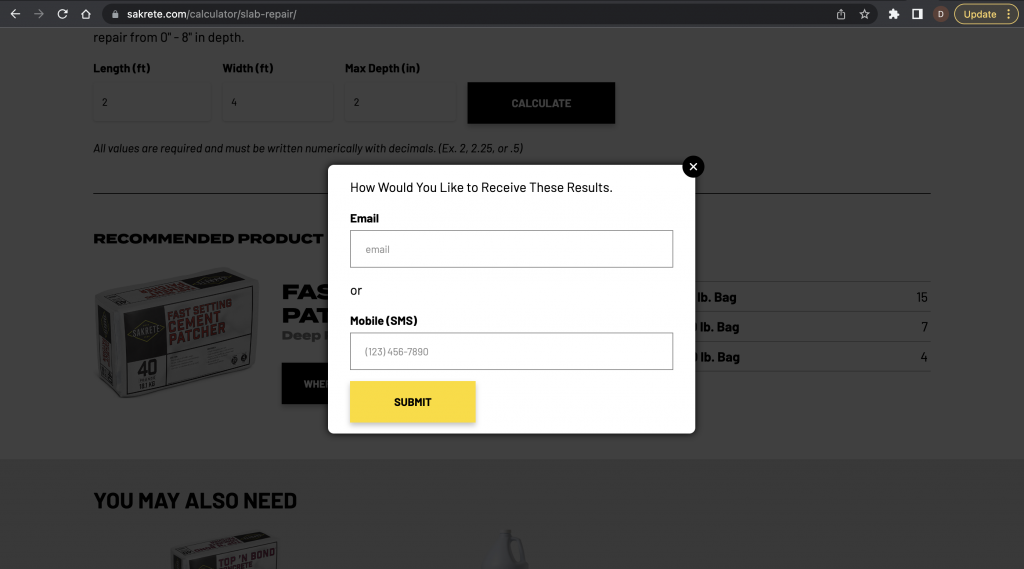Click the share page icon in address bar
The width and height of the screenshot is (1024, 569).
click(841, 14)
